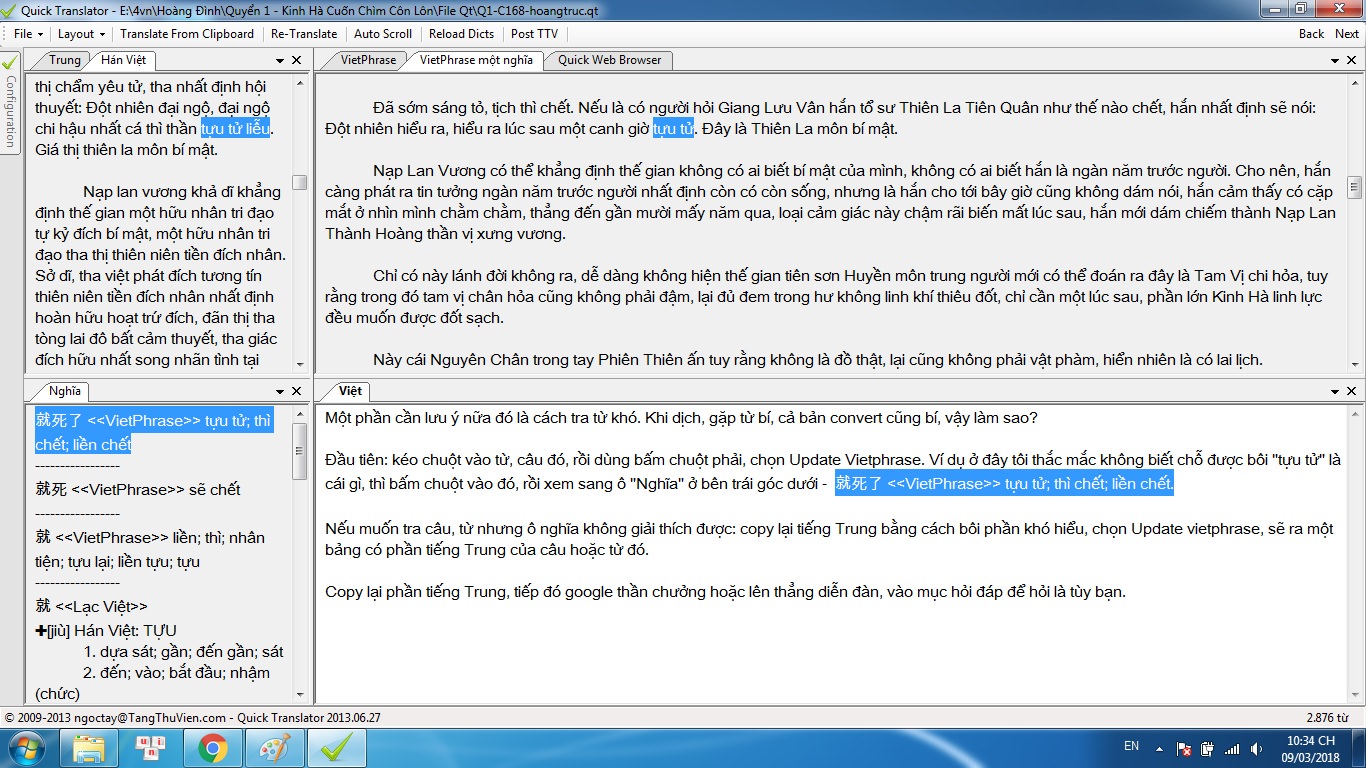Close the Hán Việt panel
The width and height of the screenshot is (1366, 768).
coord(298,61)
